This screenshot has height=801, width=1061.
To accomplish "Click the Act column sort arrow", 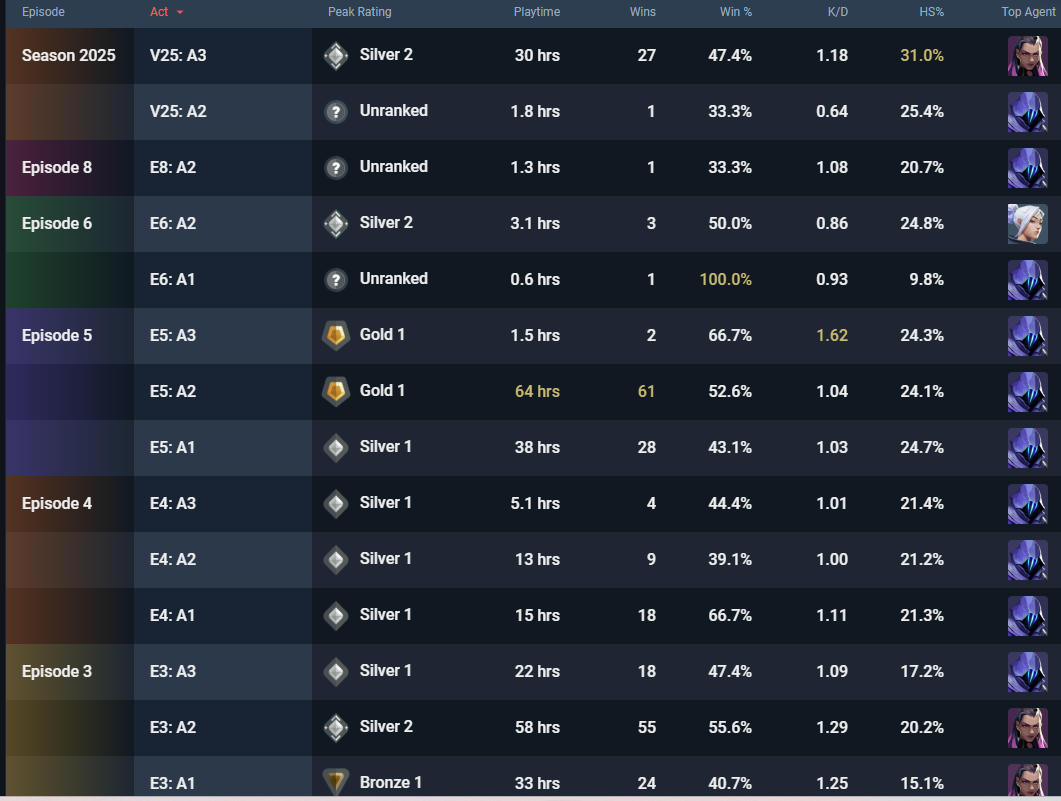I will click(180, 12).
